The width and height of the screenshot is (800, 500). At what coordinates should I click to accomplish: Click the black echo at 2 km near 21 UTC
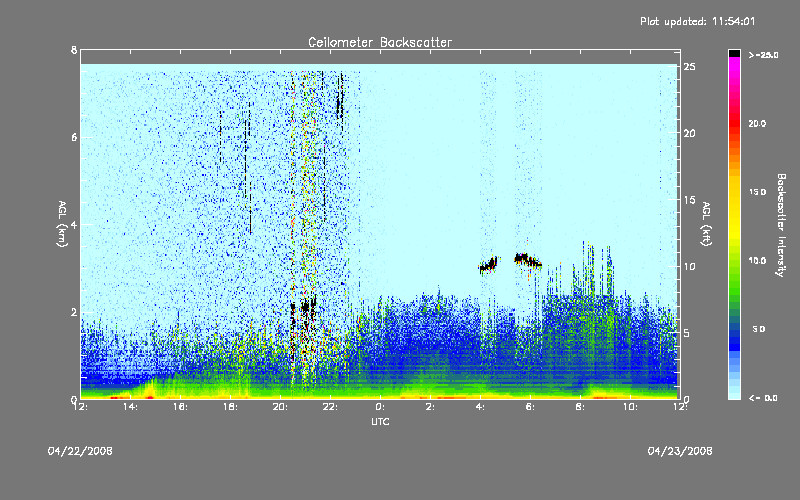click(305, 308)
